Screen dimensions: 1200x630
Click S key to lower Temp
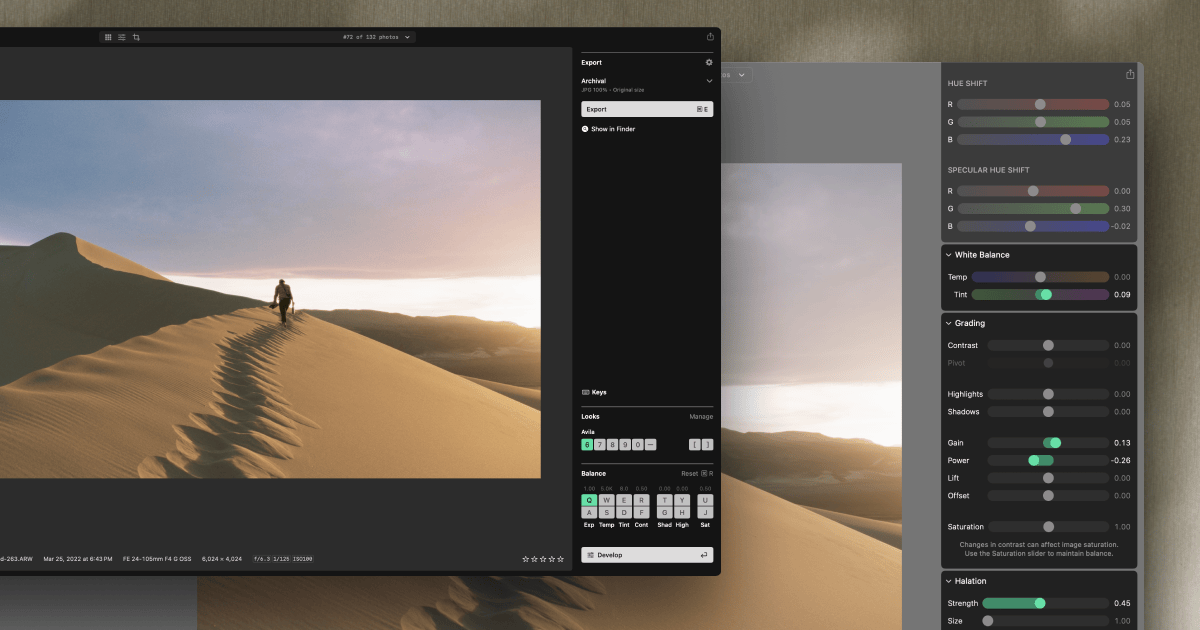606,512
